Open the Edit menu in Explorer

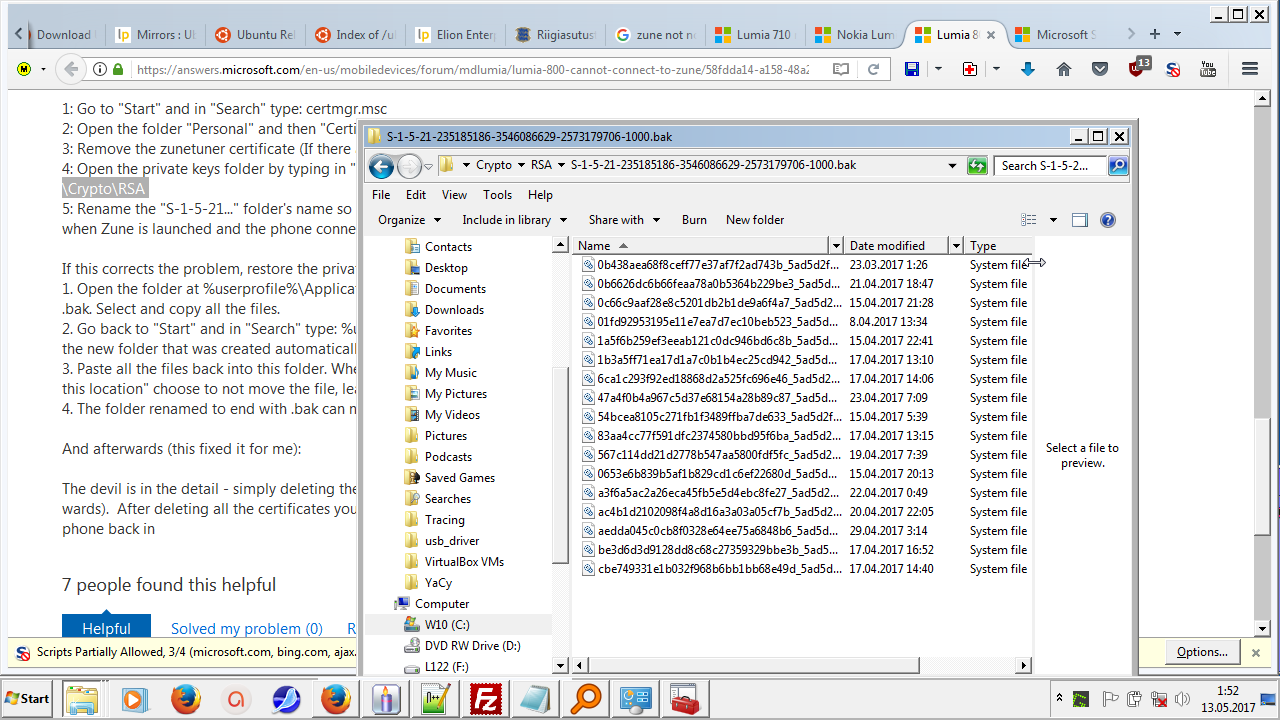[x=416, y=195]
